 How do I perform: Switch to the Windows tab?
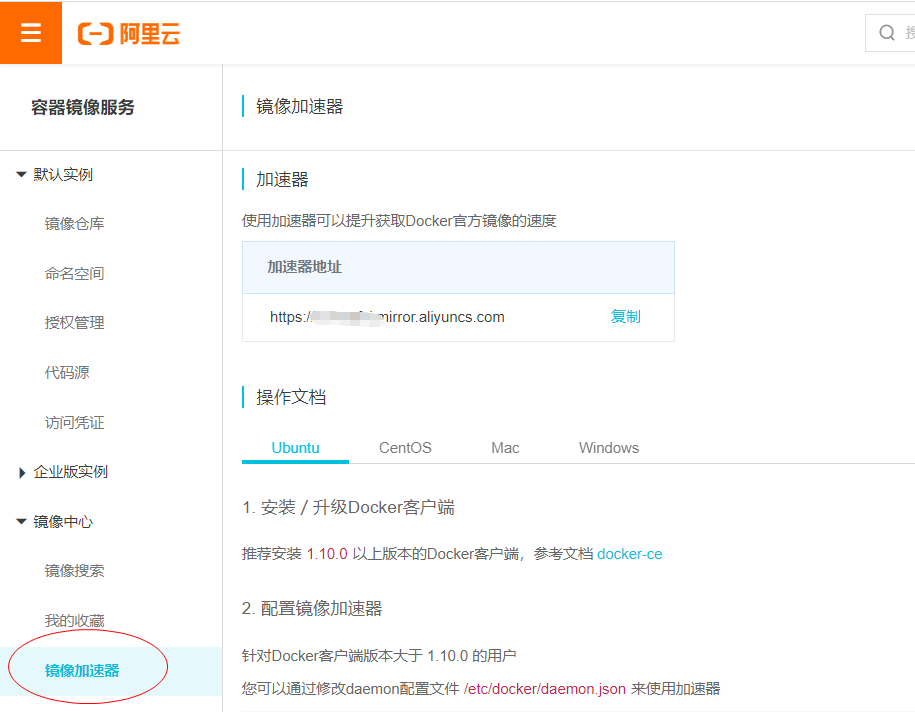609,448
